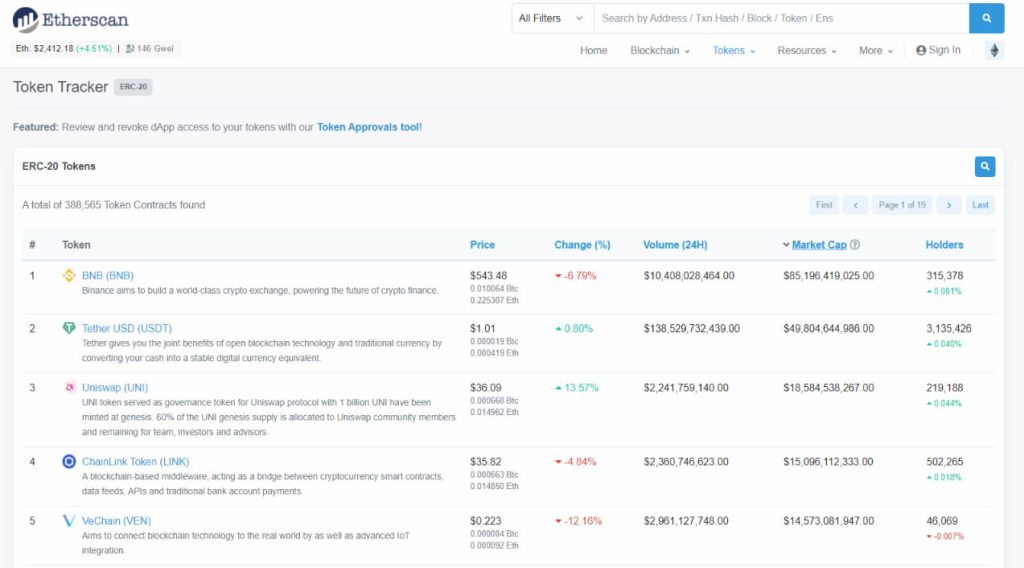The width and height of the screenshot is (1024, 568).
Task: Click ChainLink holders count 502,265
Action: click(944, 462)
